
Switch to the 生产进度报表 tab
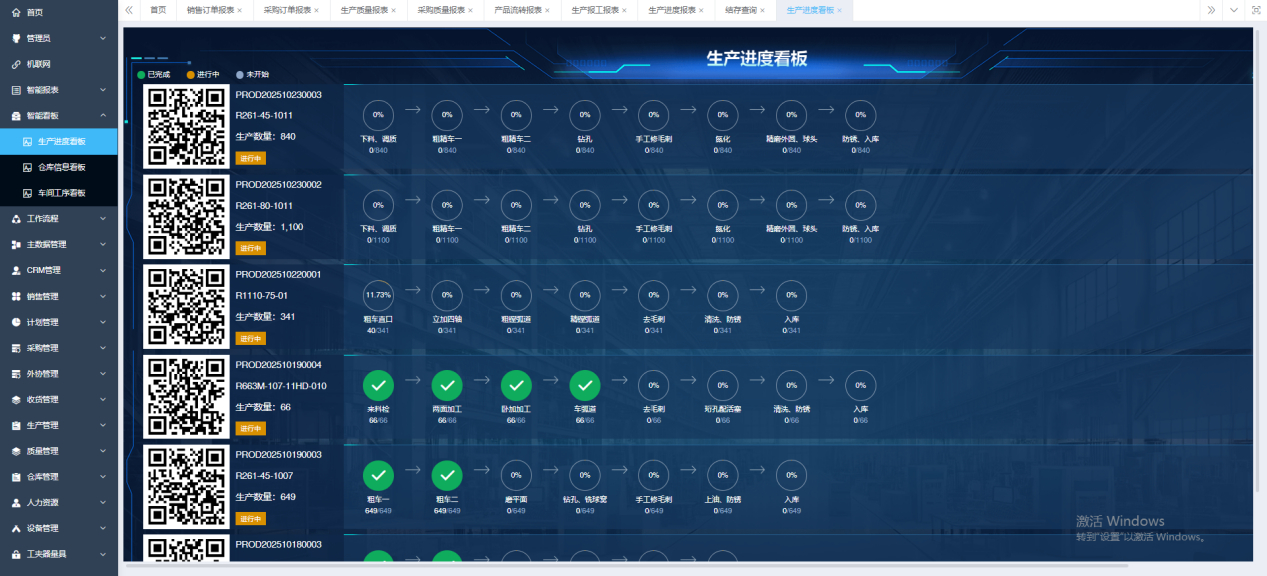point(677,10)
